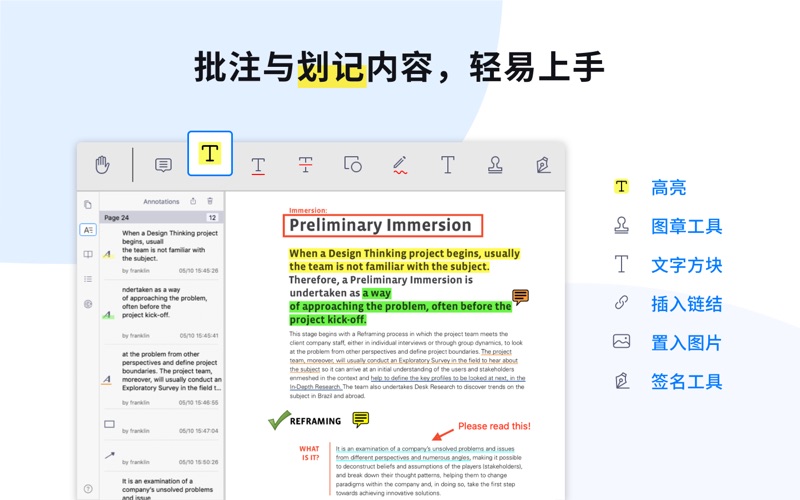Open the search sidebar panel icon
This screenshot has height=500, width=800.
coord(88,304)
